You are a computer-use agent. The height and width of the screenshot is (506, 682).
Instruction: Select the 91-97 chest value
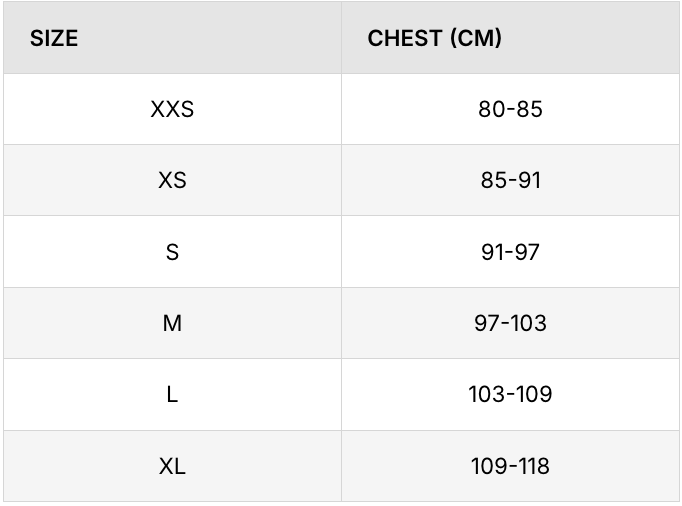click(x=510, y=252)
